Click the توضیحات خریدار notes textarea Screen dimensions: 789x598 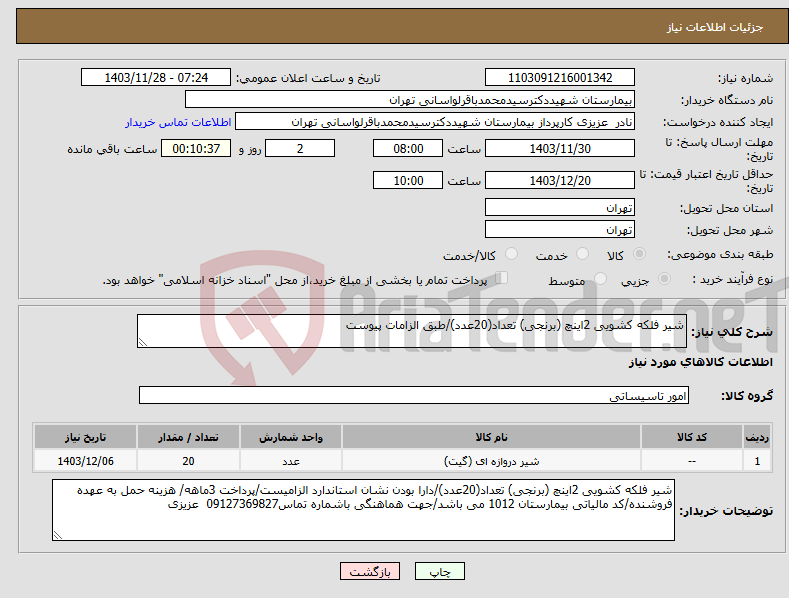point(363,510)
